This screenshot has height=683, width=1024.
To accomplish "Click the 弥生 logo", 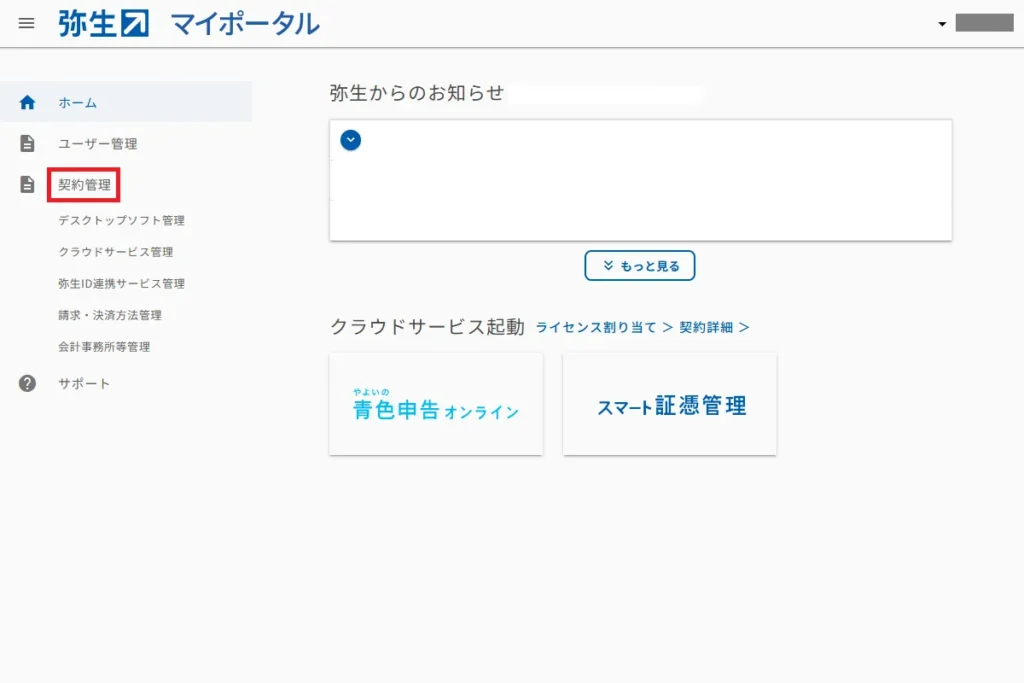I will pyautogui.click(x=104, y=24).
